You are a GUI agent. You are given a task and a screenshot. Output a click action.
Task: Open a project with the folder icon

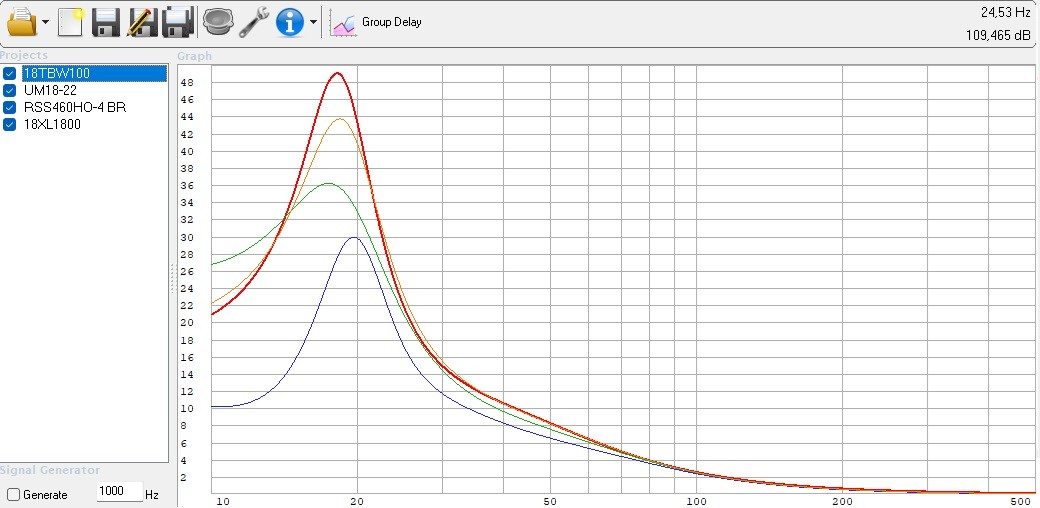coord(22,21)
